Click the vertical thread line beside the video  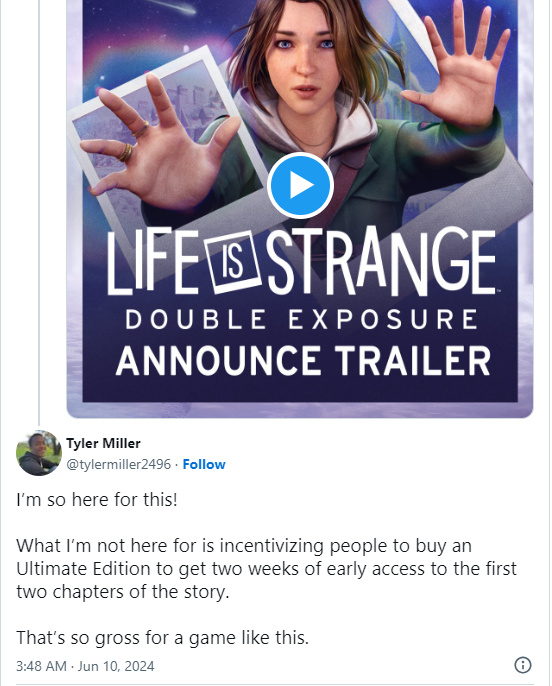point(39,212)
